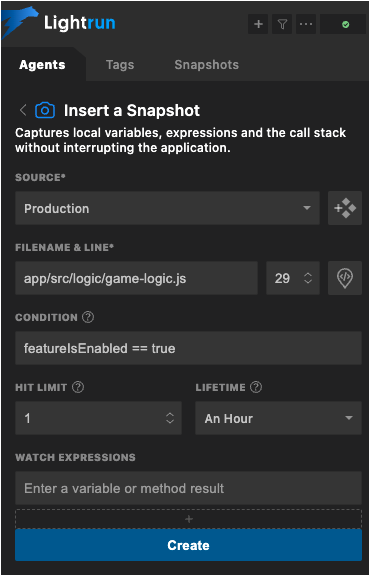The image size is (371, 576).
Task: Click the blue camera snapshot icon
Action: point(45,110)
